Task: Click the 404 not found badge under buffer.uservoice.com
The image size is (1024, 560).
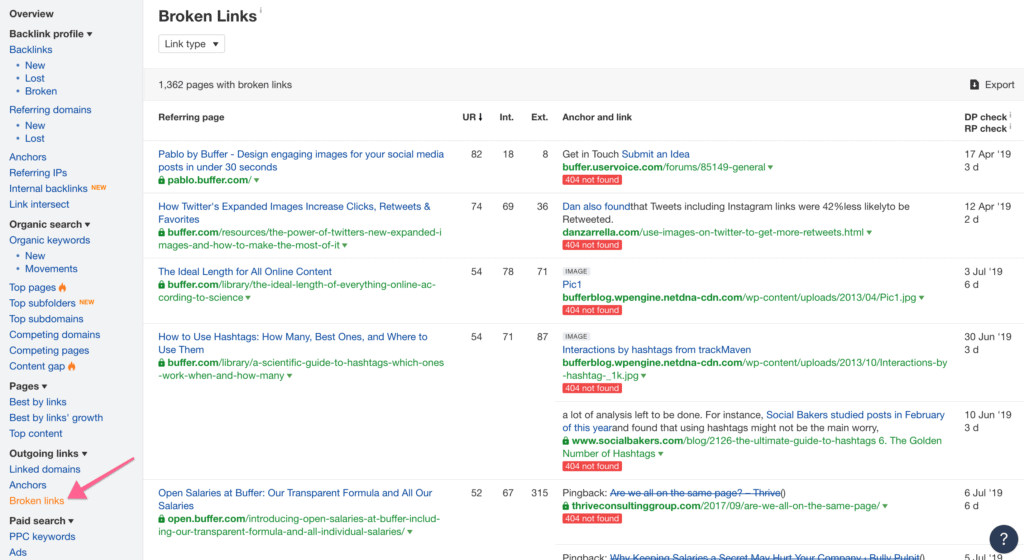Action: [x=591, y=180]
